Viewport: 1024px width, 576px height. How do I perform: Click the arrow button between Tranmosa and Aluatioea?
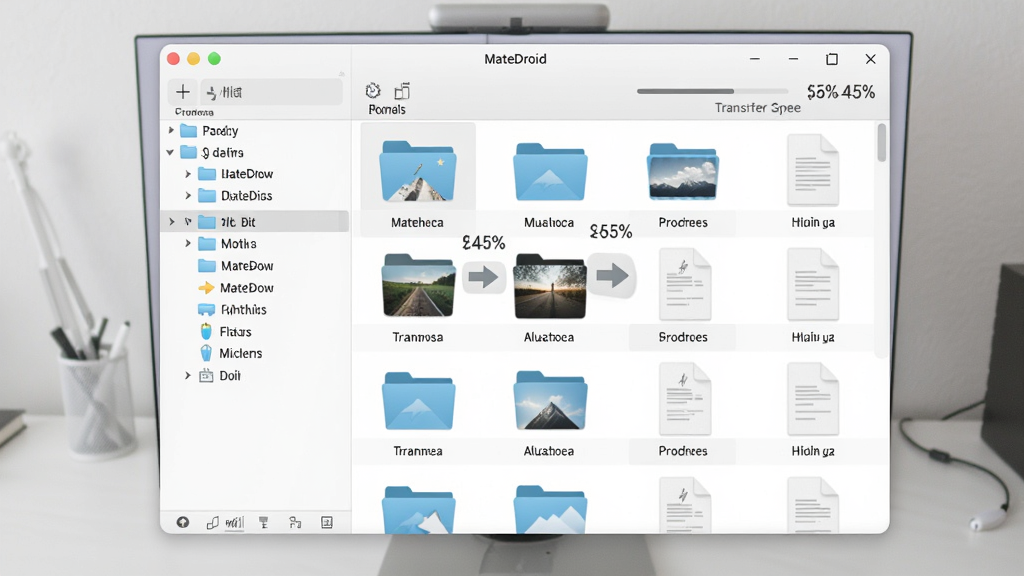(484, 277)
